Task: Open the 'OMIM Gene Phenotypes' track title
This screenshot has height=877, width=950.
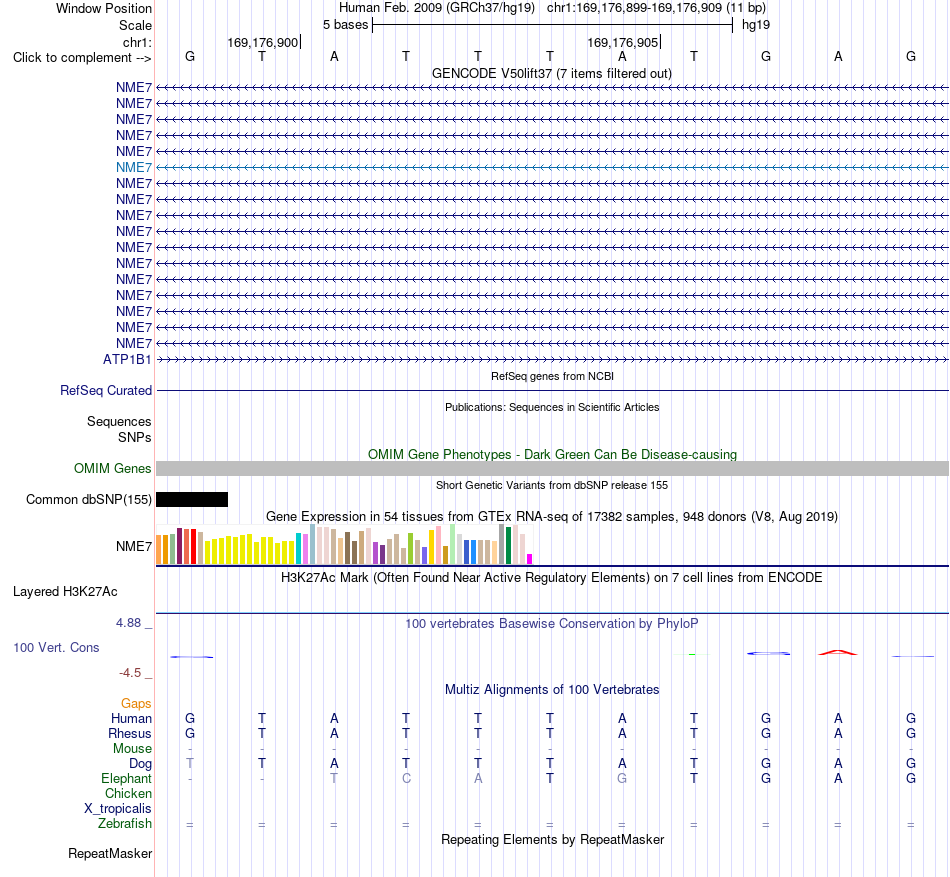Action: tap(552, 454)
